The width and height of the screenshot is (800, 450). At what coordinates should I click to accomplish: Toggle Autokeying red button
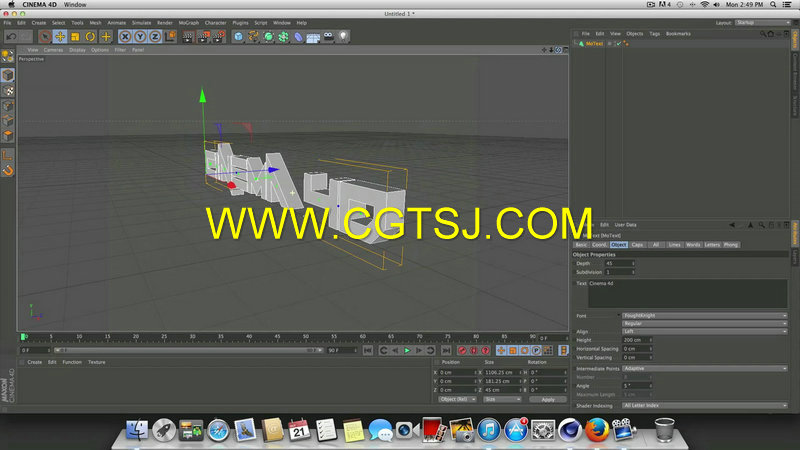[x=473, y=351]
